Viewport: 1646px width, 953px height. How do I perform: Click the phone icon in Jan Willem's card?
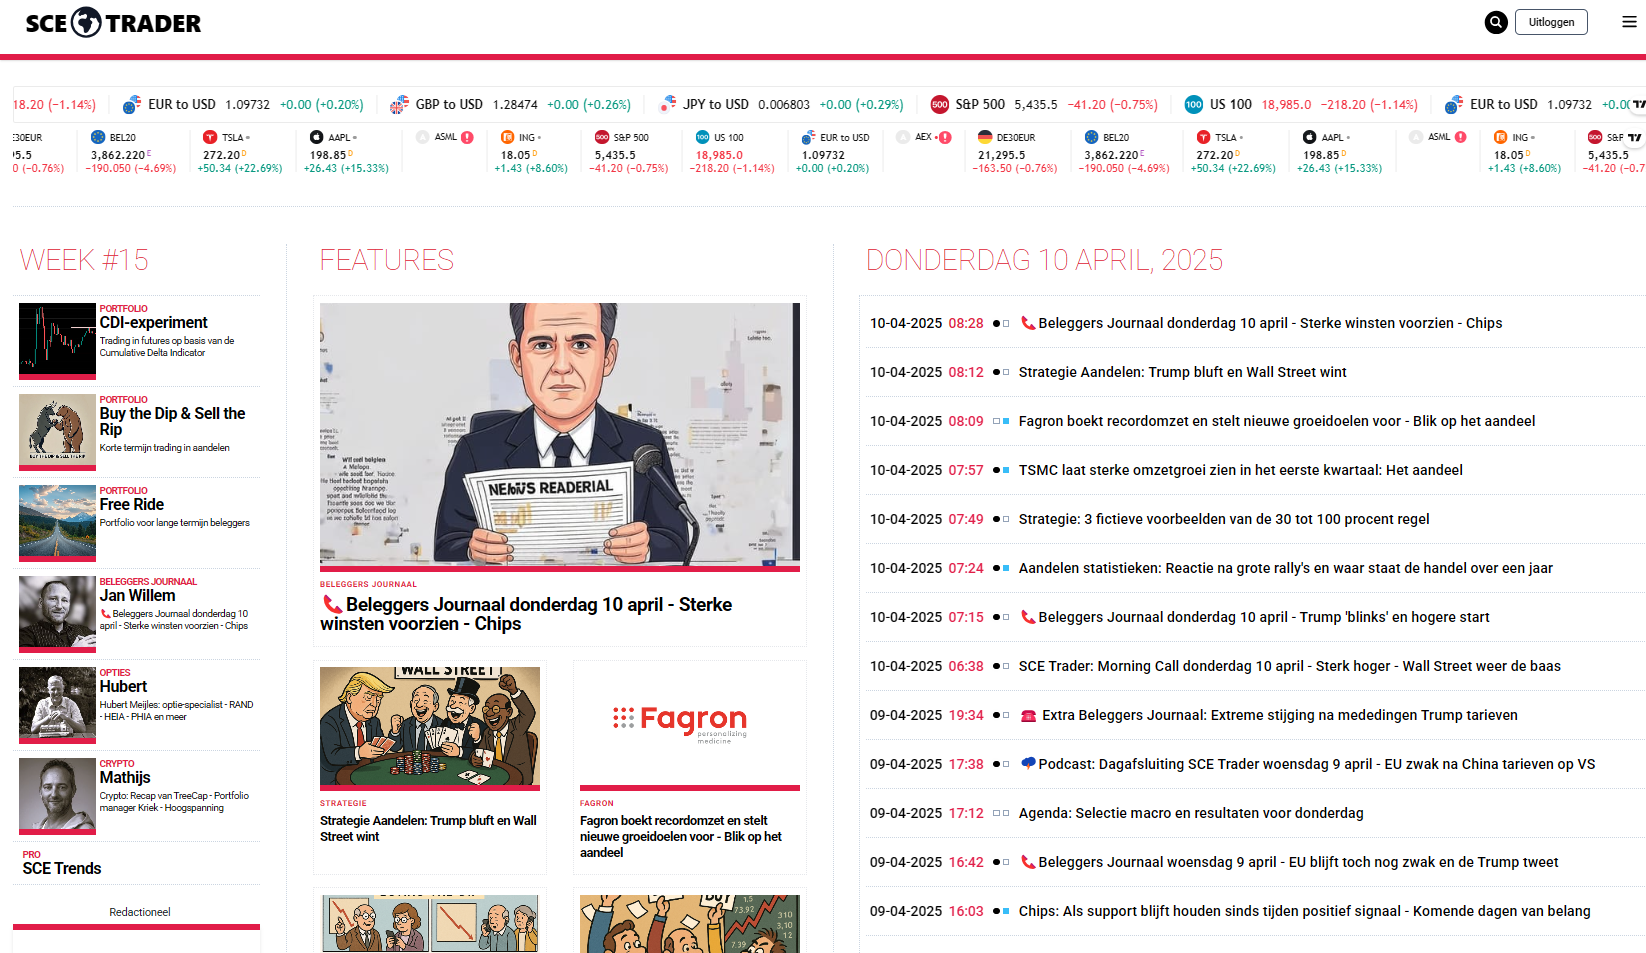105,614
